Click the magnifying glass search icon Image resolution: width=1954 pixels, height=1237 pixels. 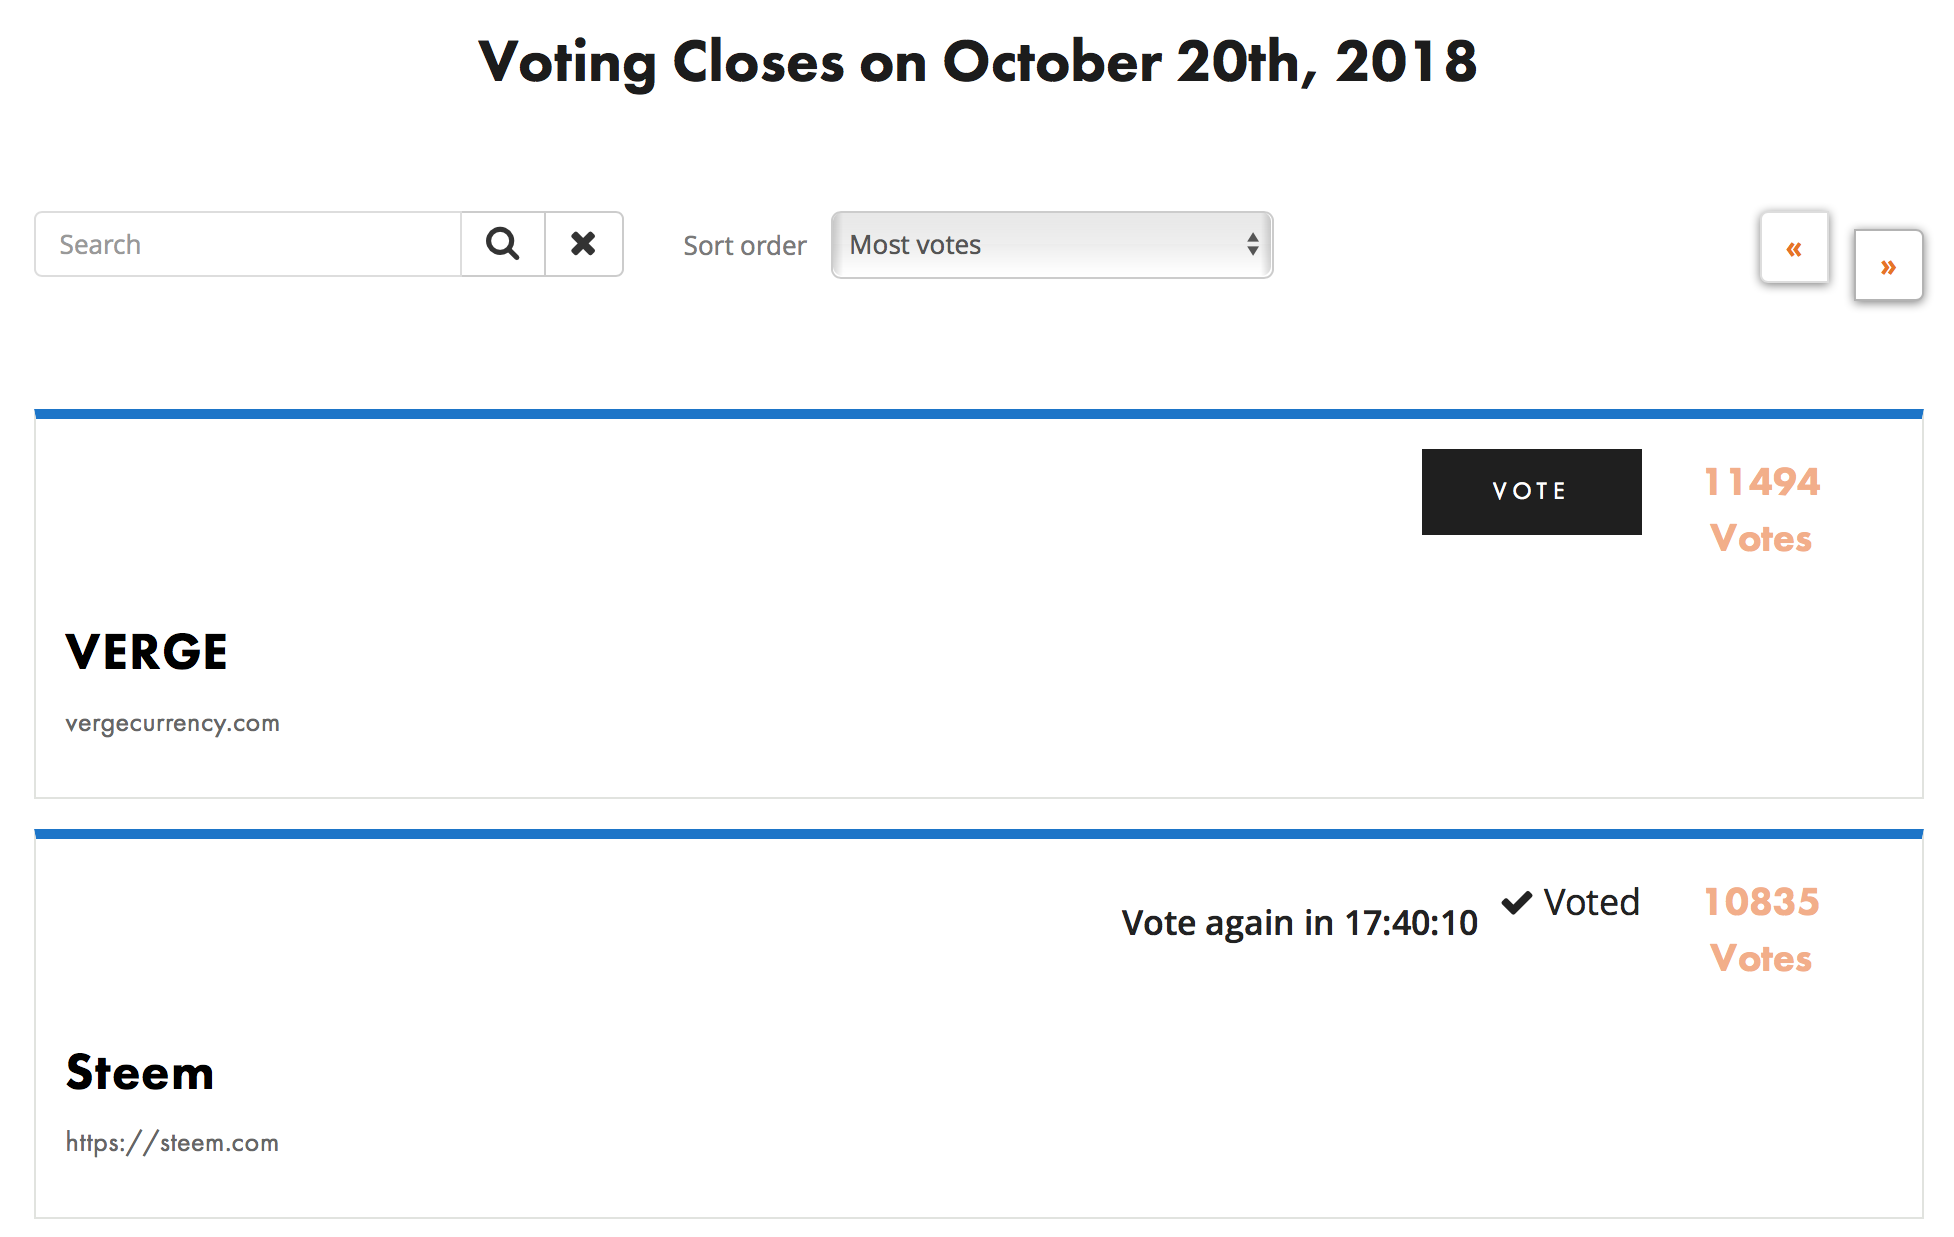(502, 244)
